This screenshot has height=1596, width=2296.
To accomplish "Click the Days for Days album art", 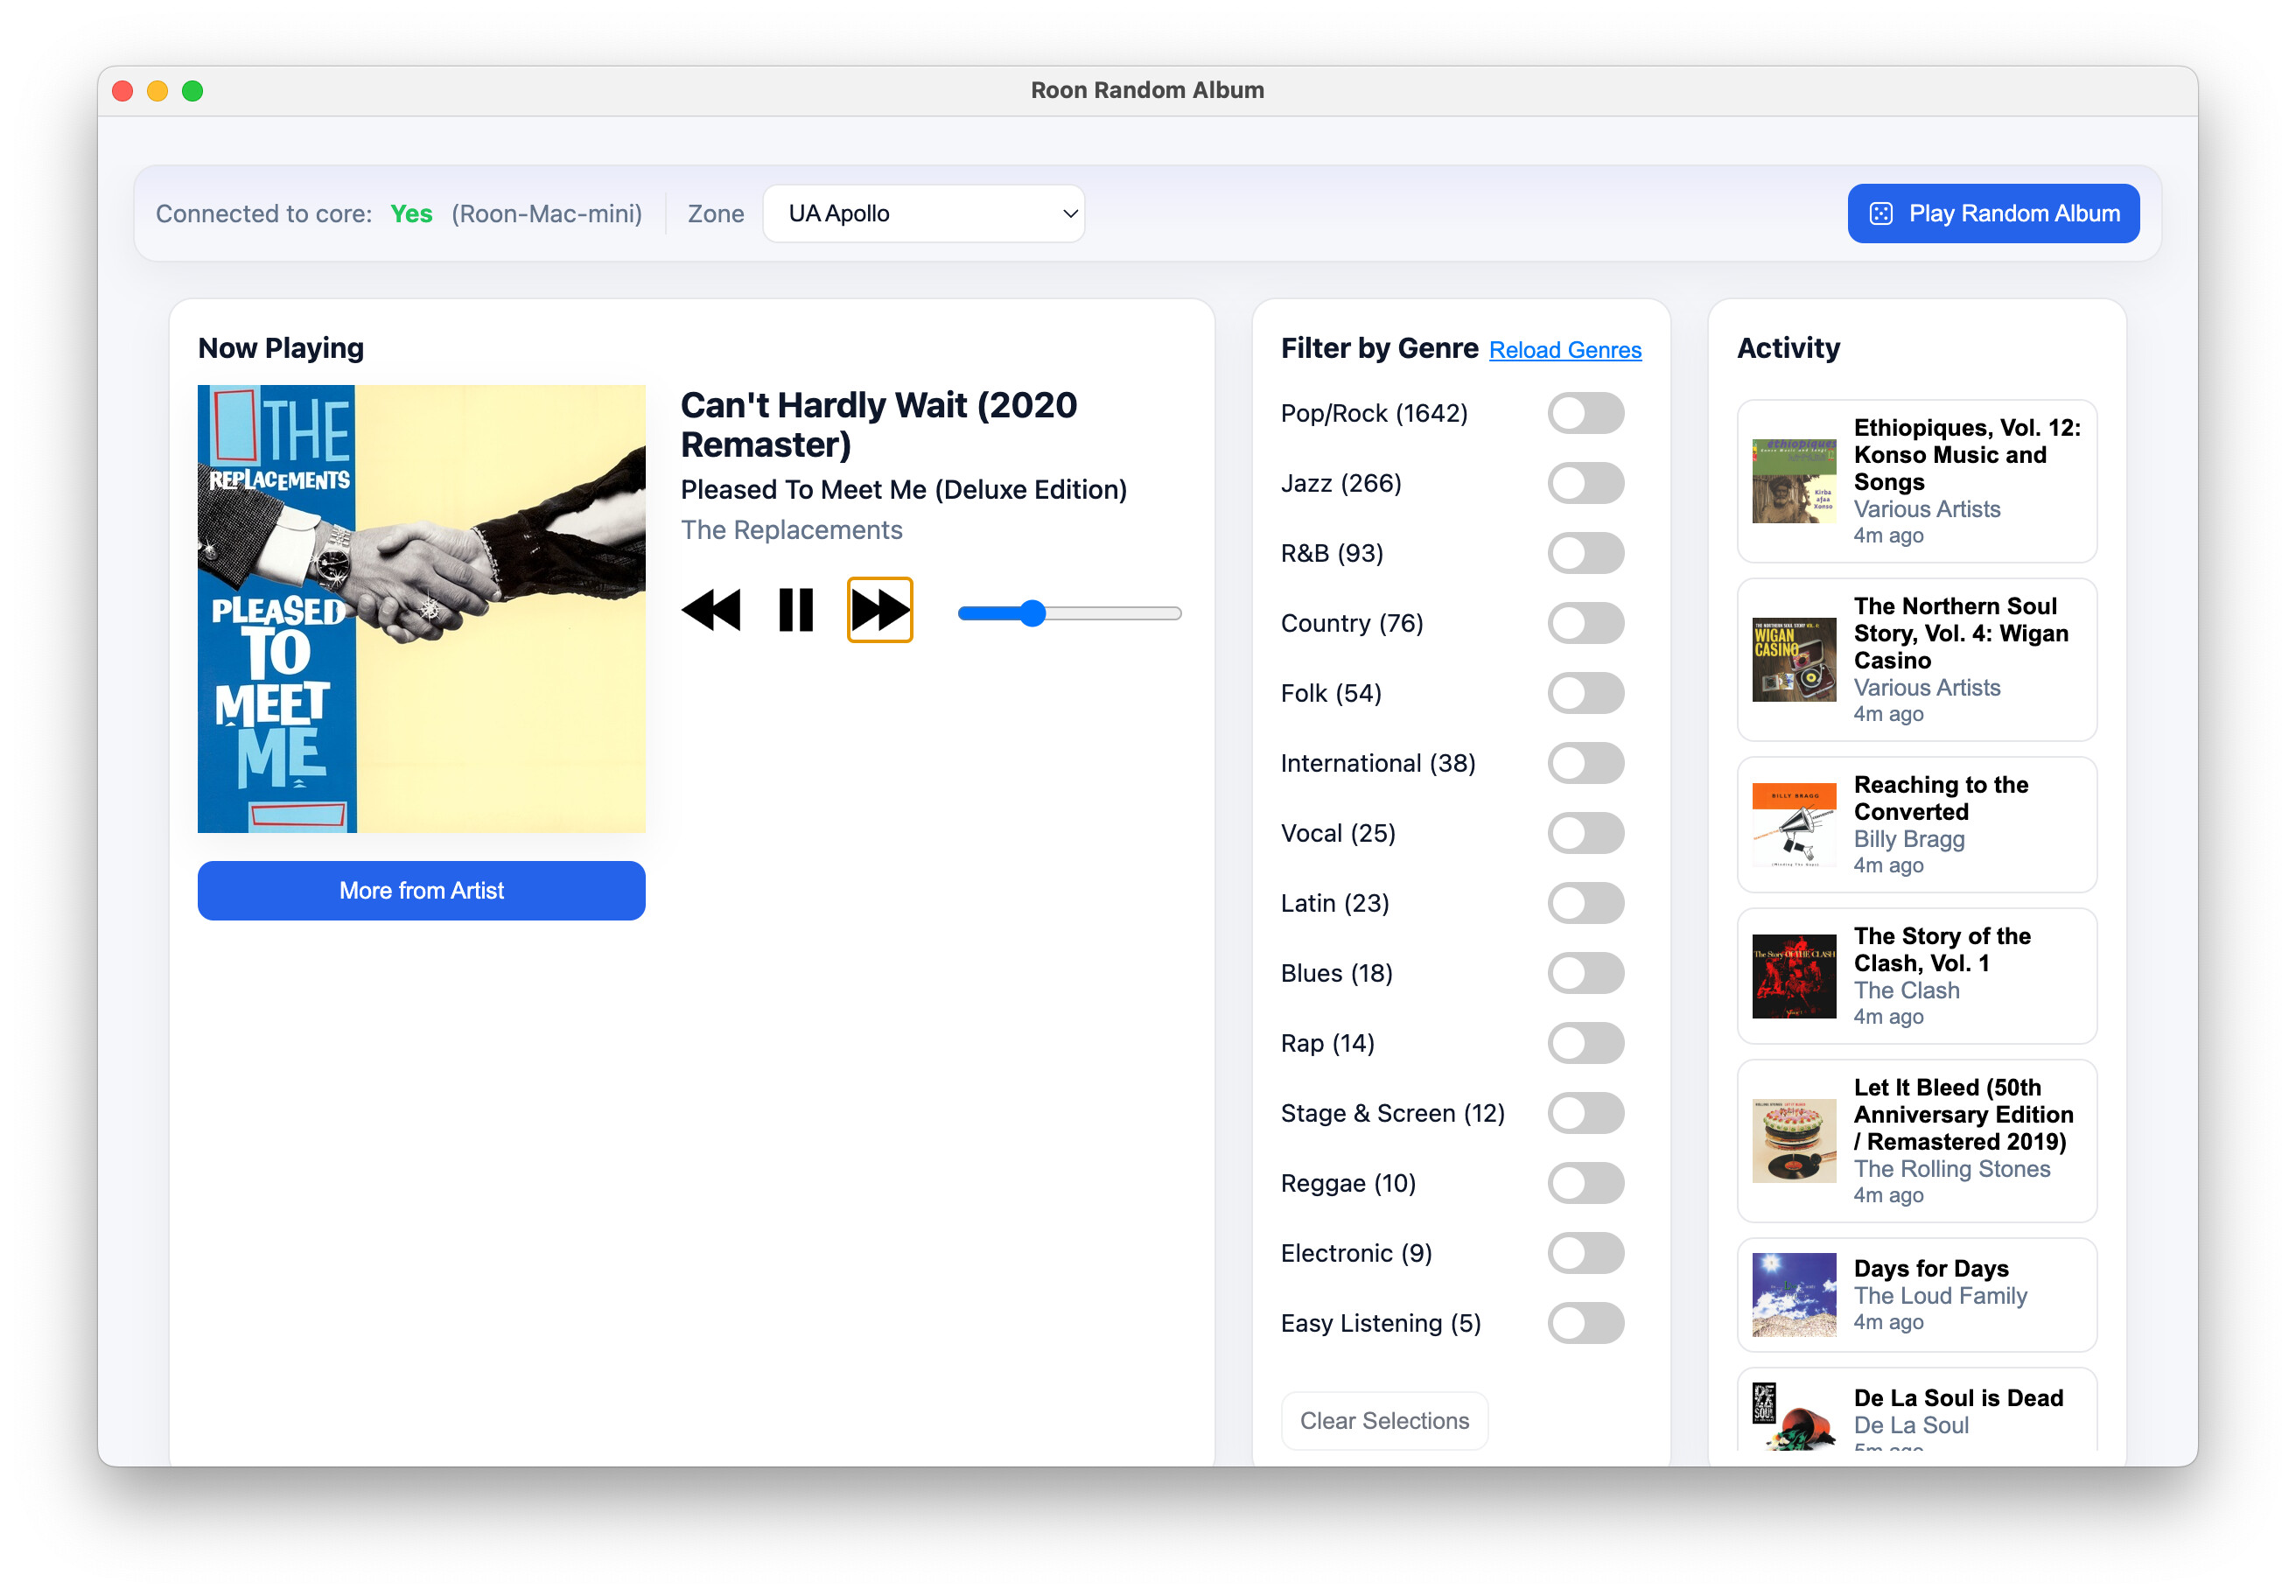I will (x=1793, y=1294).
